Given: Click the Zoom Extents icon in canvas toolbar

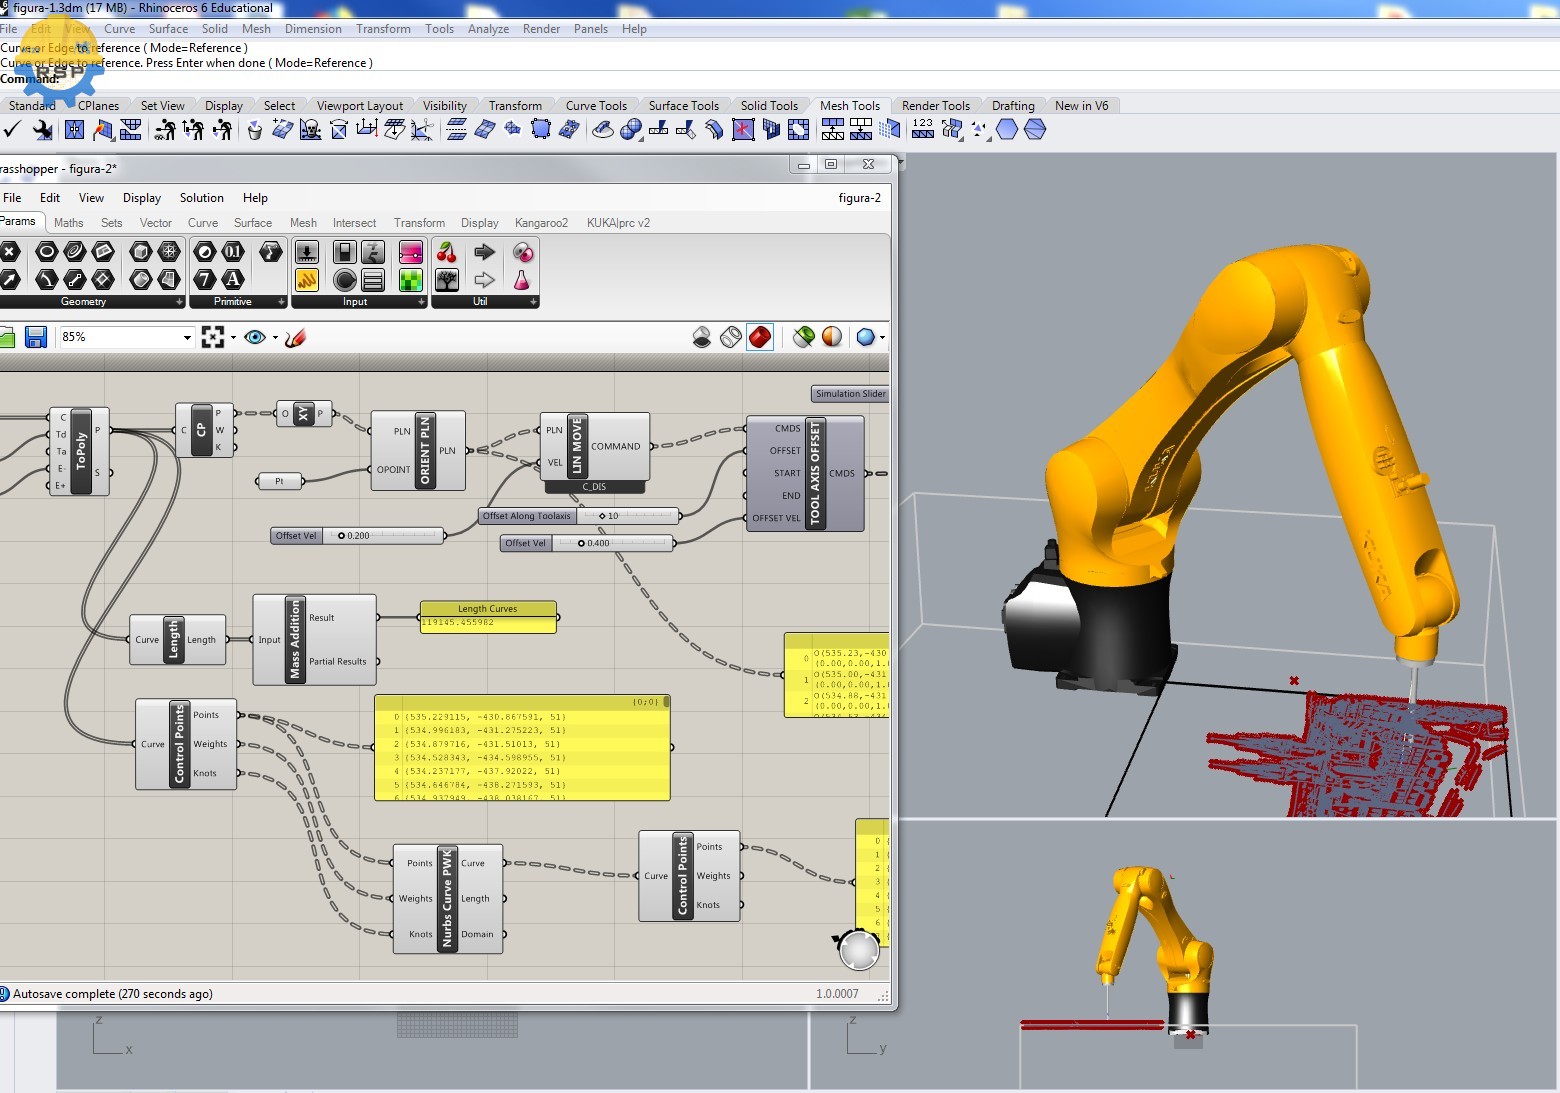Looking at the screenshot, I should pyautogui.click(x=212, y=337).
